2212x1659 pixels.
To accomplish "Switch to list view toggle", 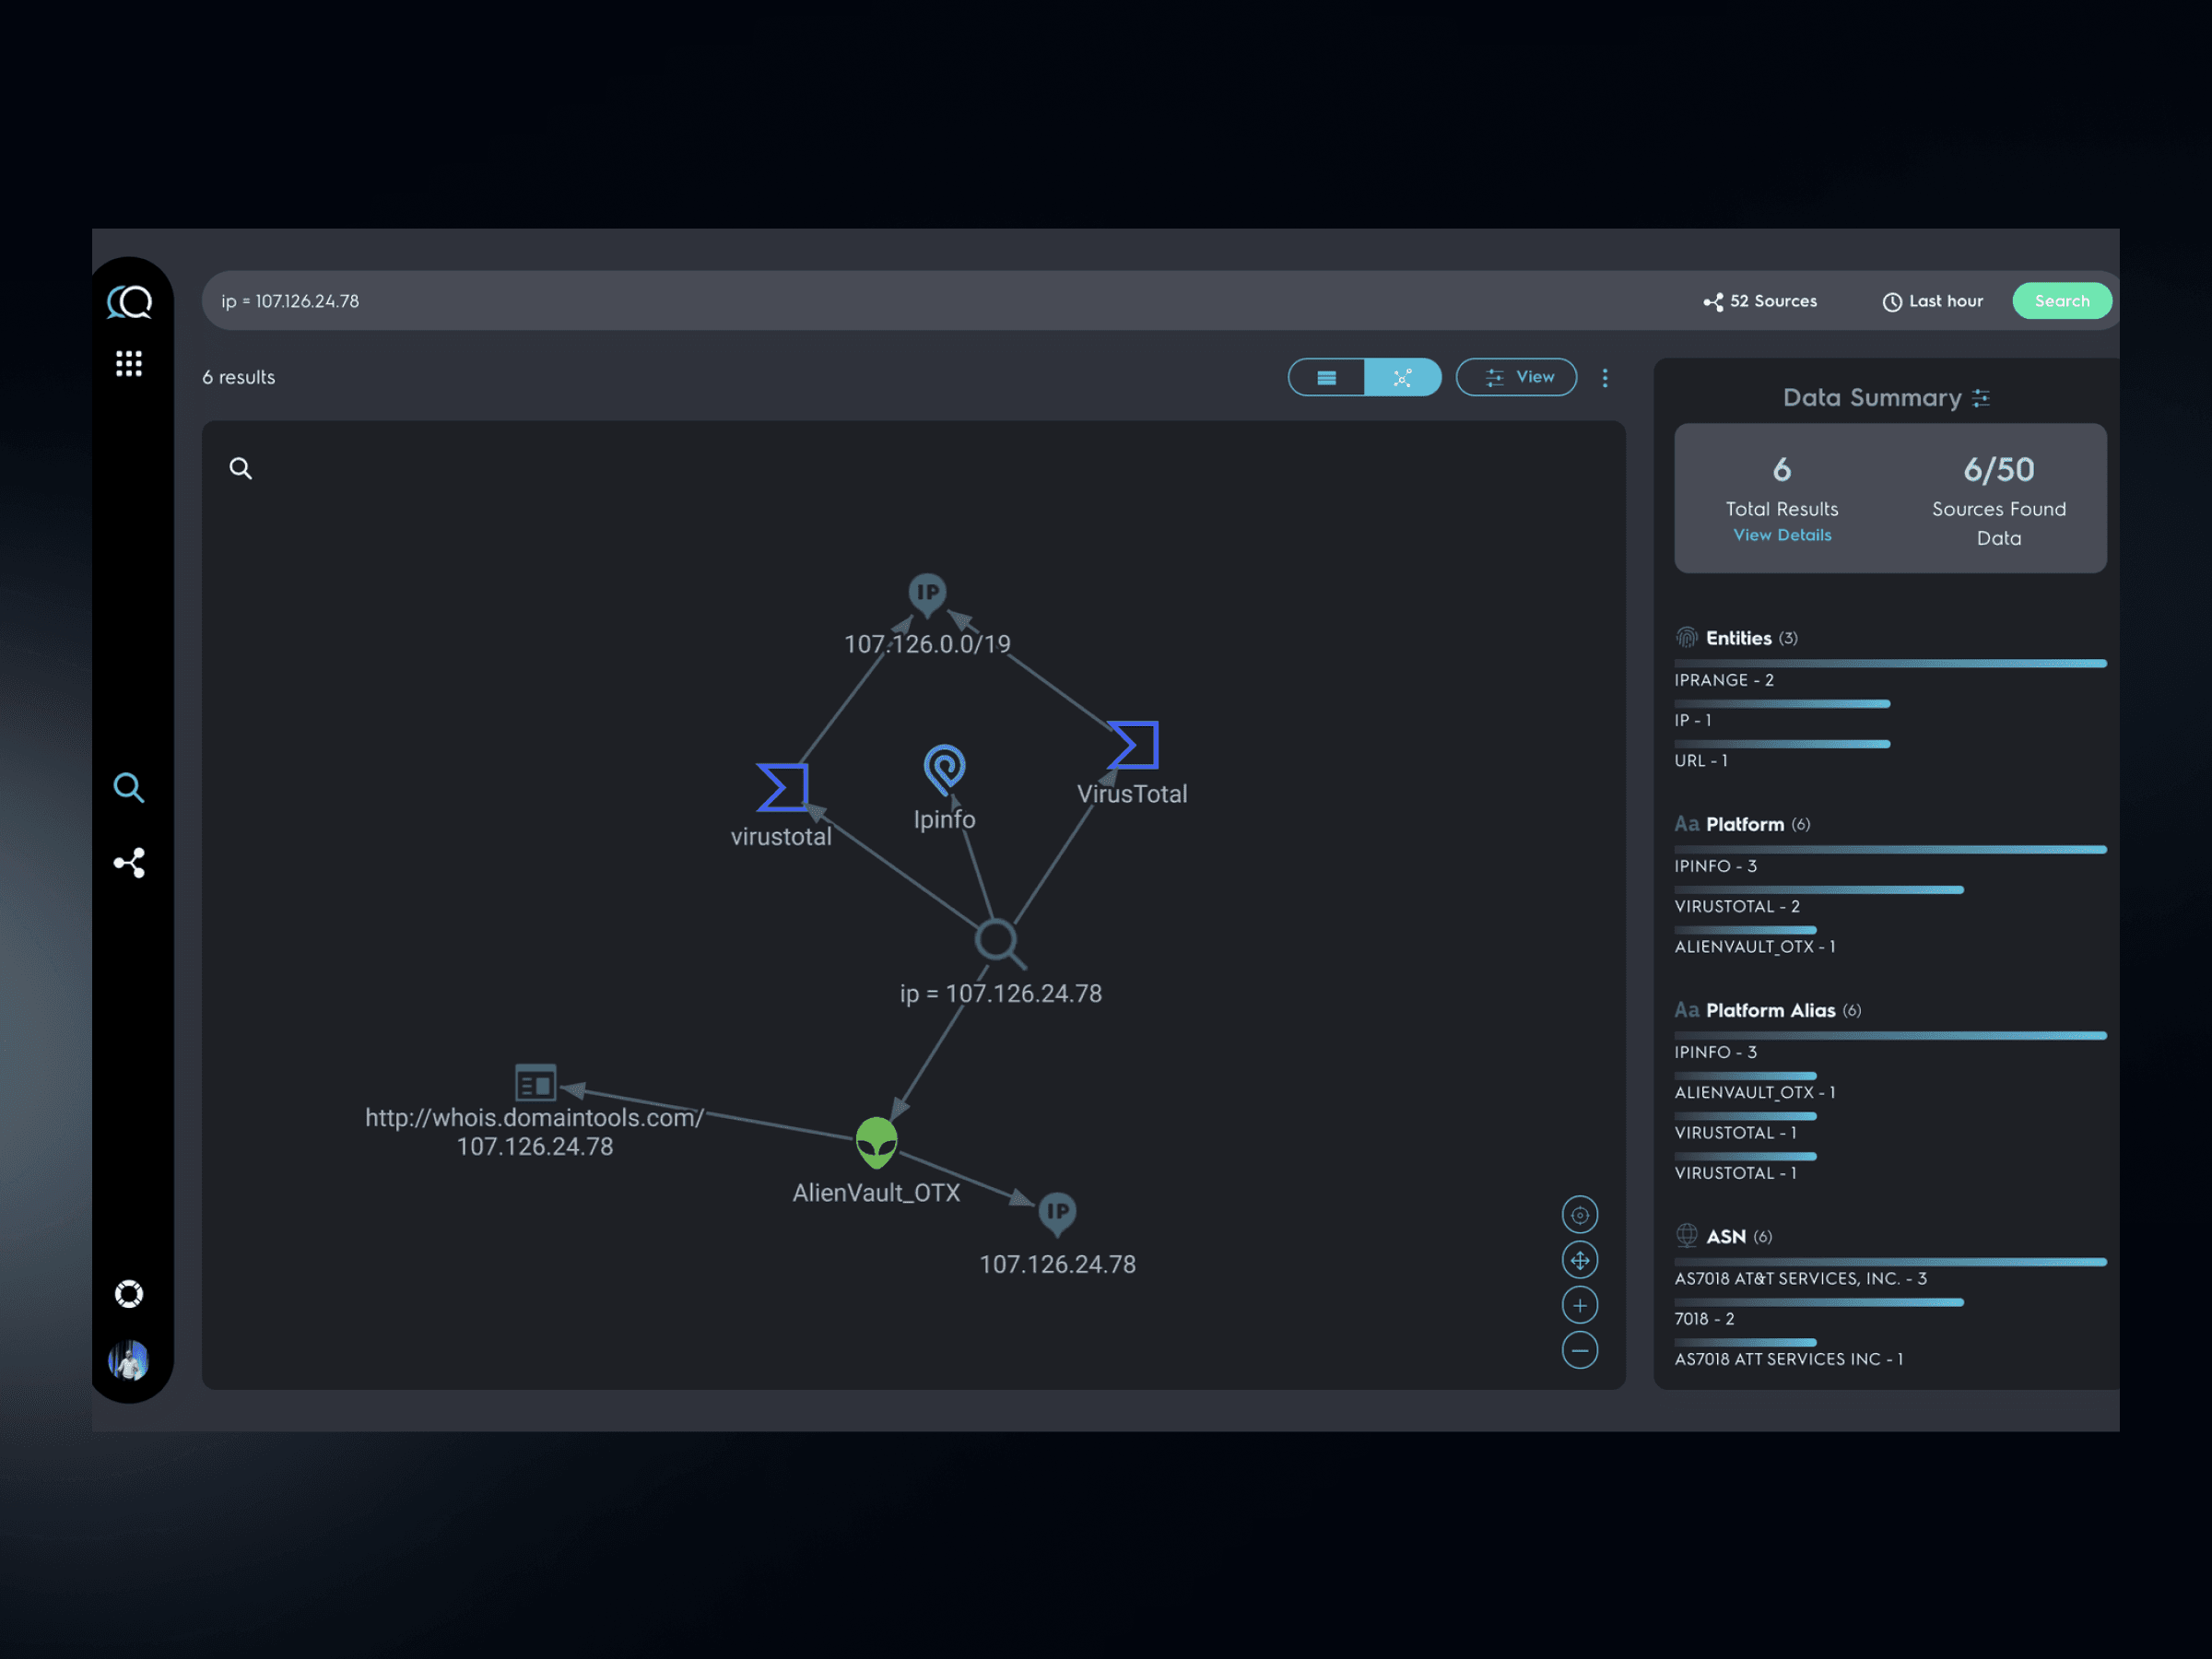I will click(1326, 377).
